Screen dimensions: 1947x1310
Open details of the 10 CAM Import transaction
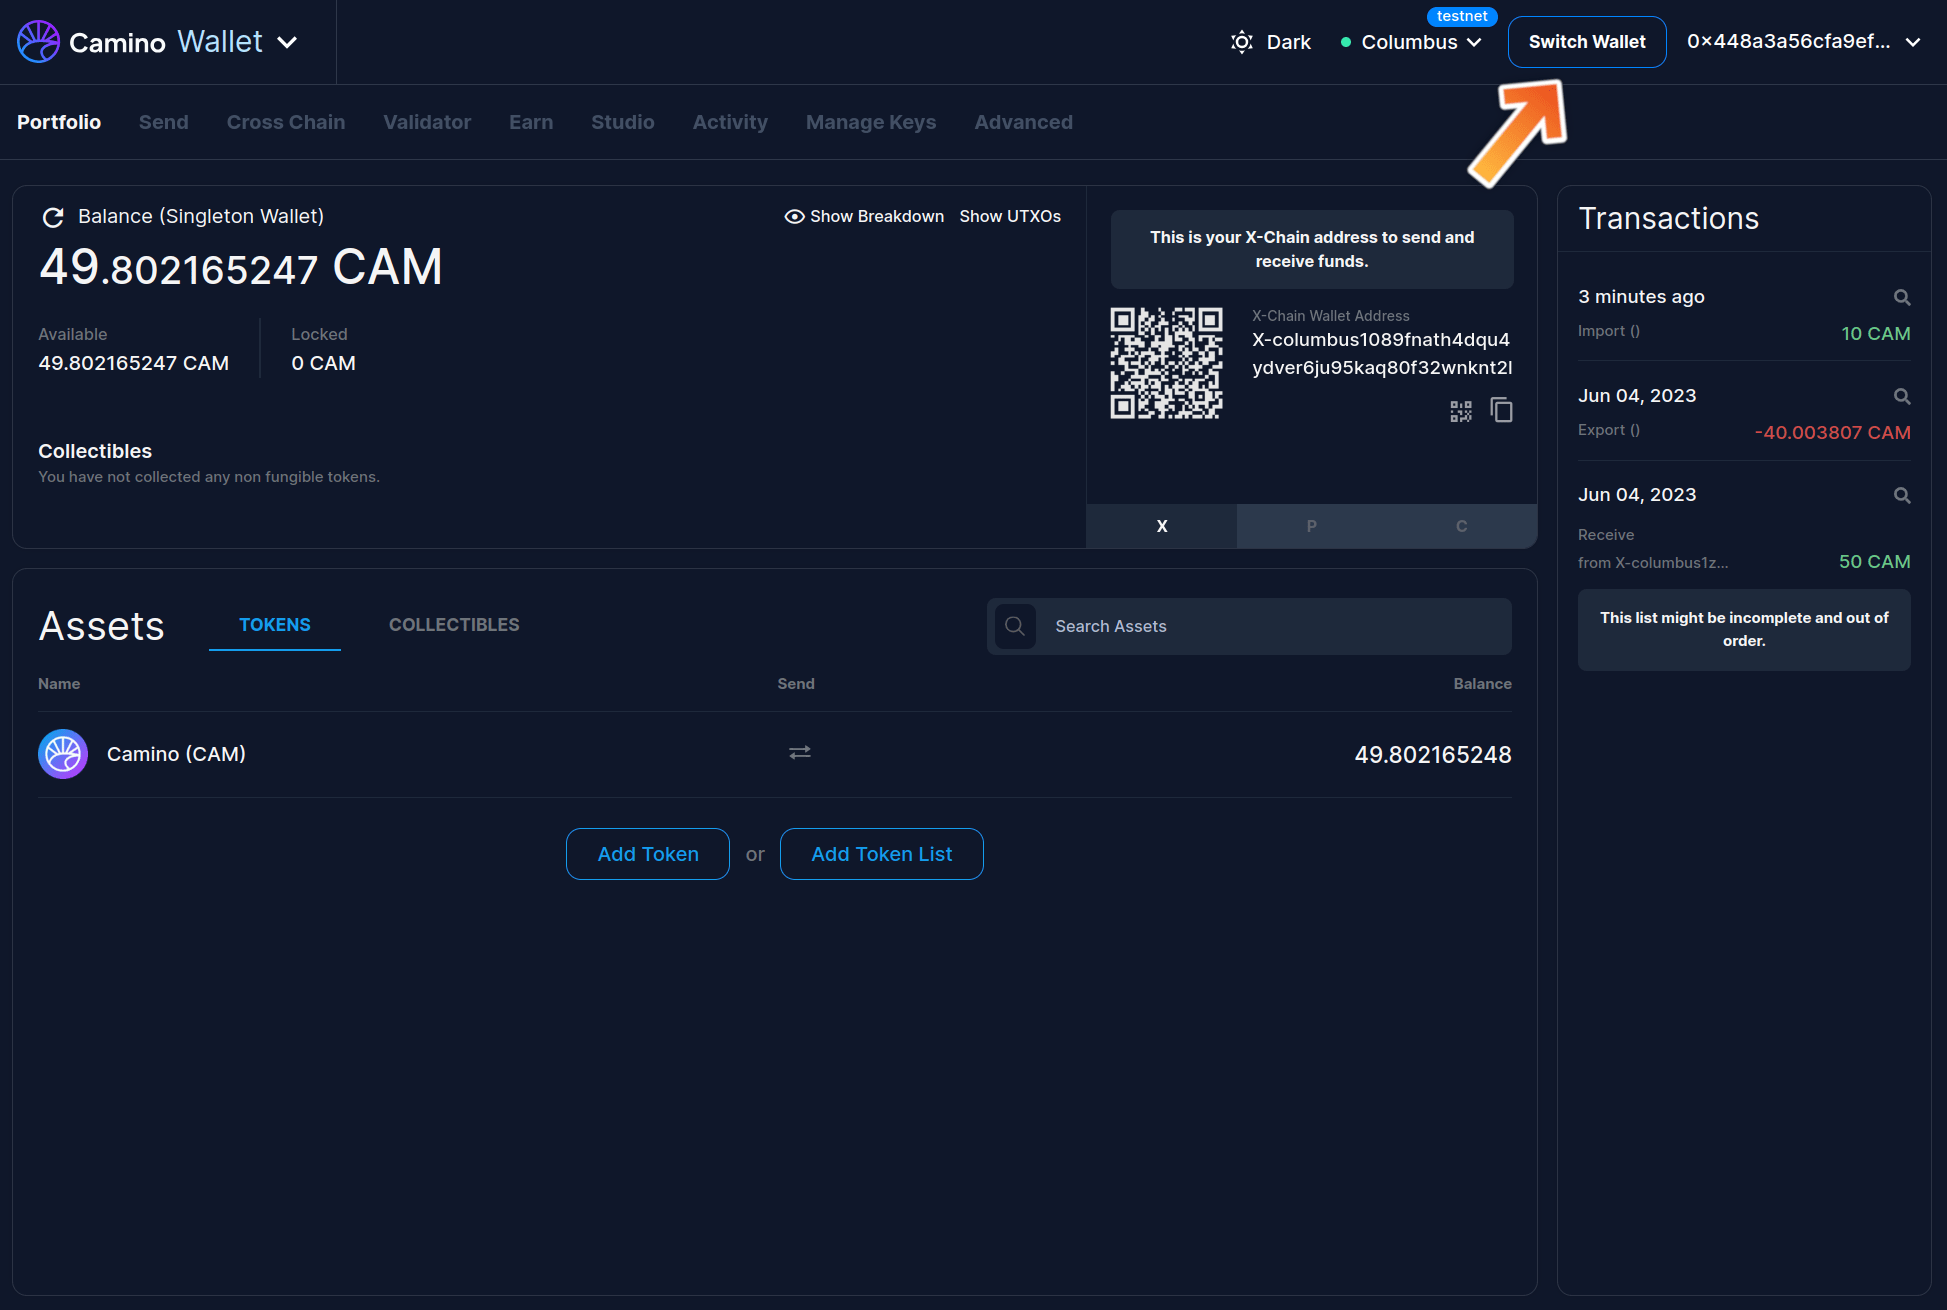[1902, 297]
